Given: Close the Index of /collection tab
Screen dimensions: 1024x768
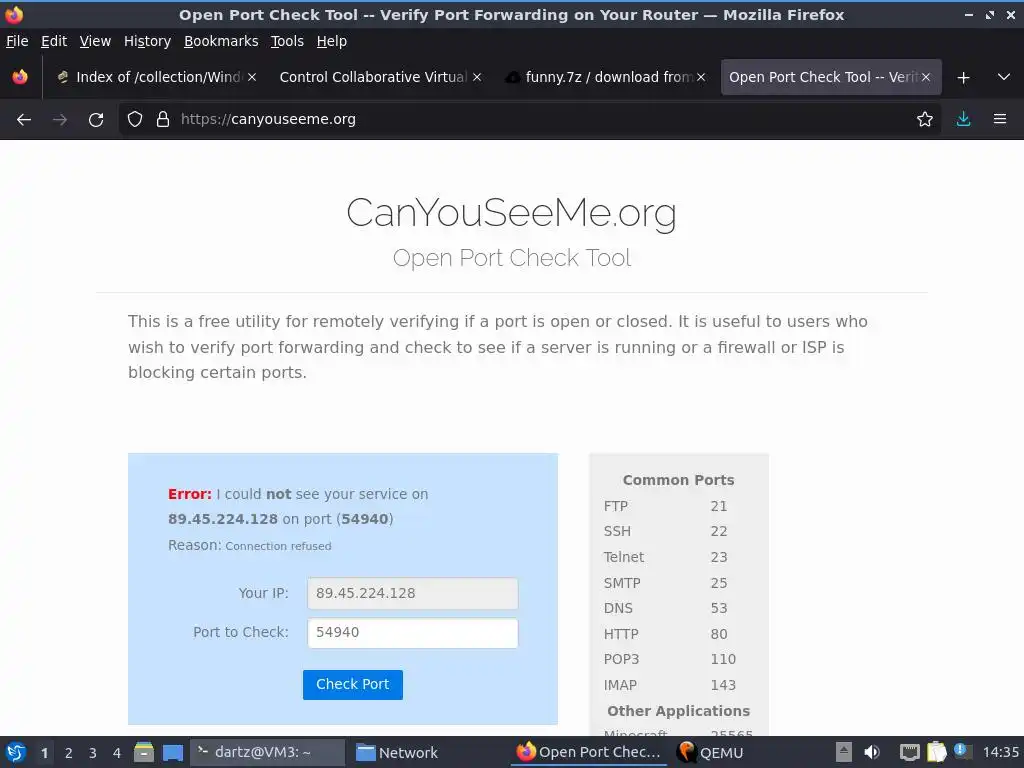Looking at the screenshot, I should (x=252, y=78).
